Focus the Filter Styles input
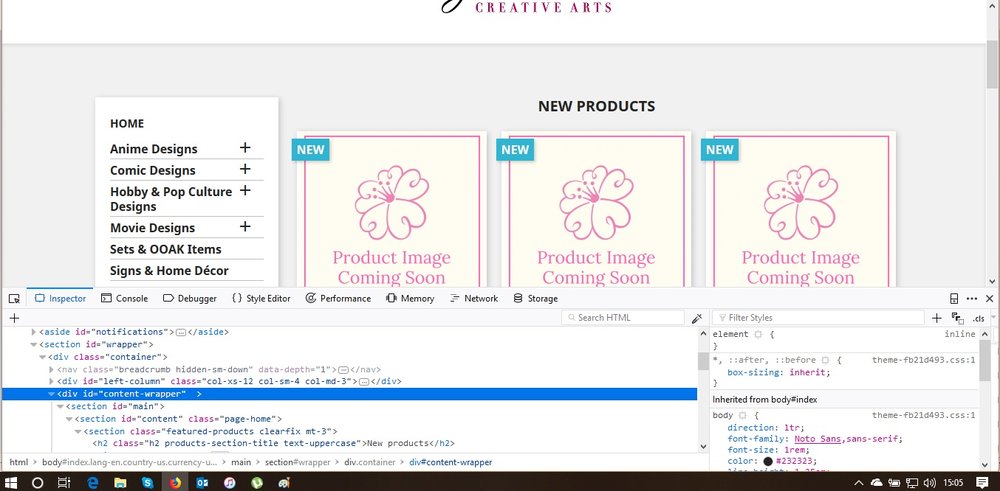1000x491 pixels. [x=818, y=318]
